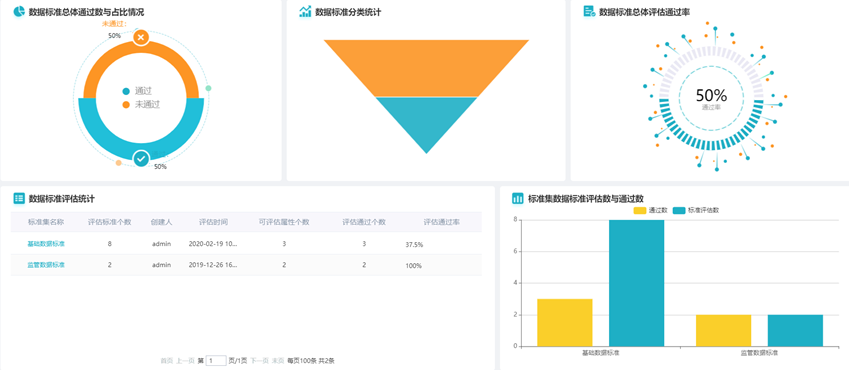849x370 pixels.
Task: Go to 下一页 in table pagination
Action: [x=259, y=361]
